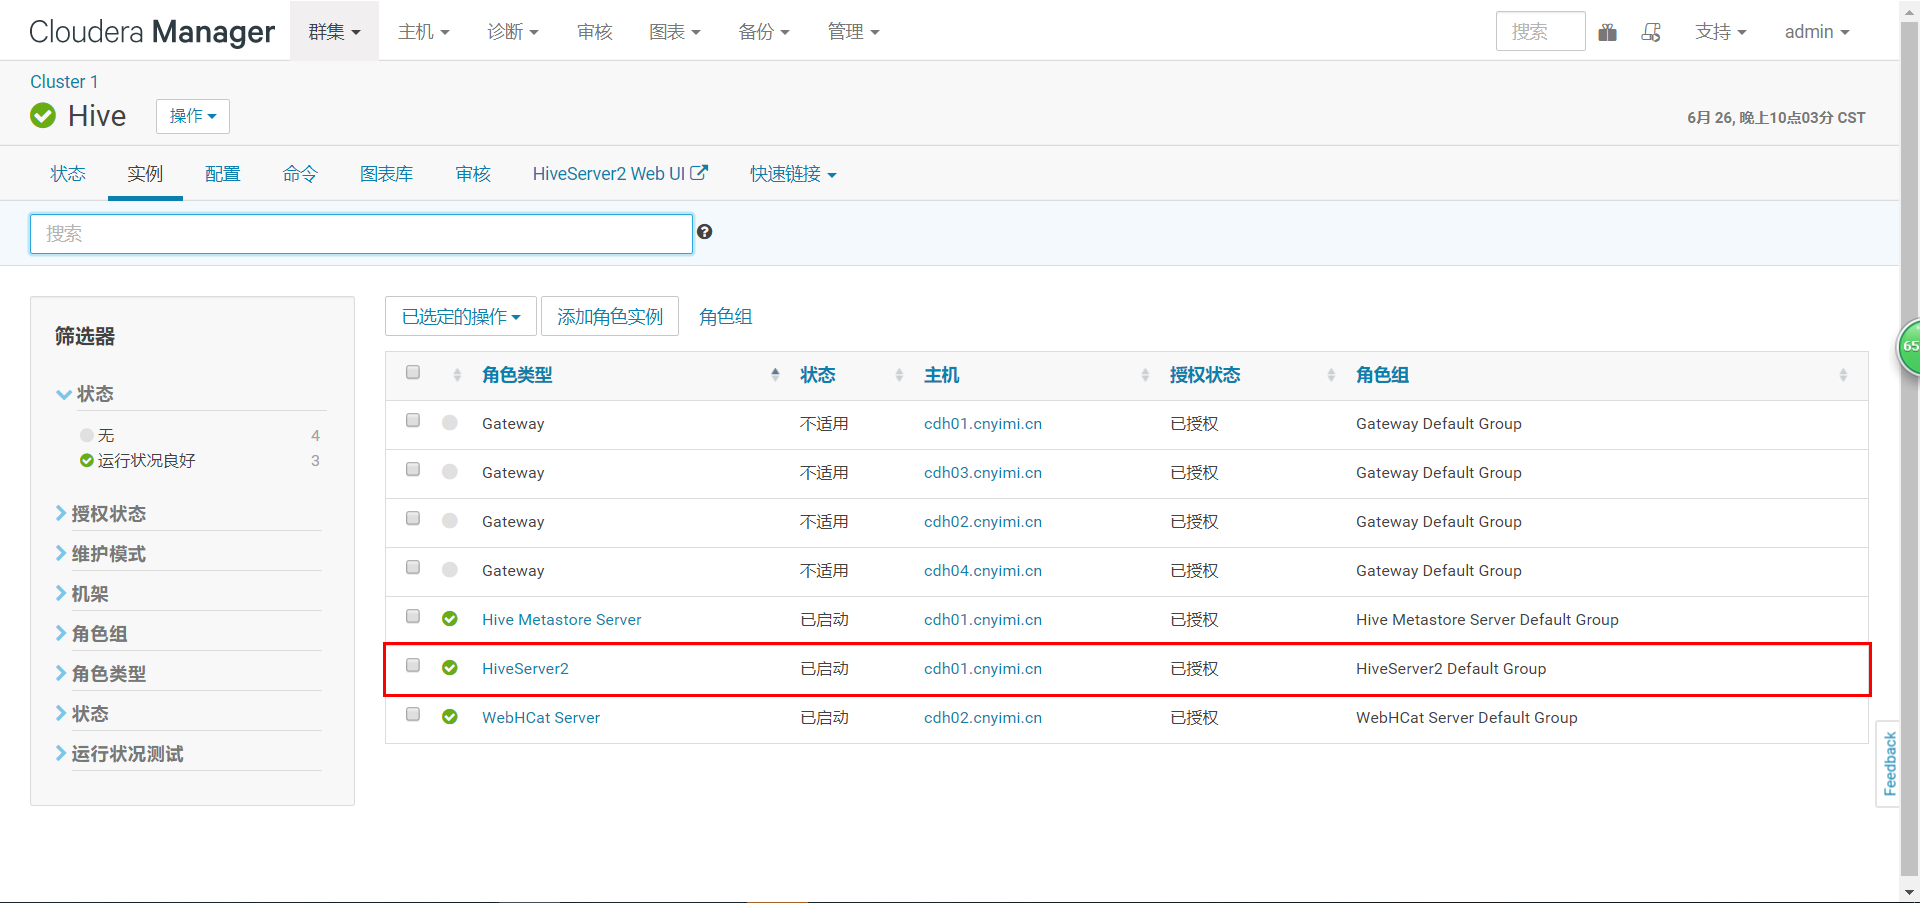1920x903 pixels.
Task: Click the help icon beside the search box
Action: (705, 231)
